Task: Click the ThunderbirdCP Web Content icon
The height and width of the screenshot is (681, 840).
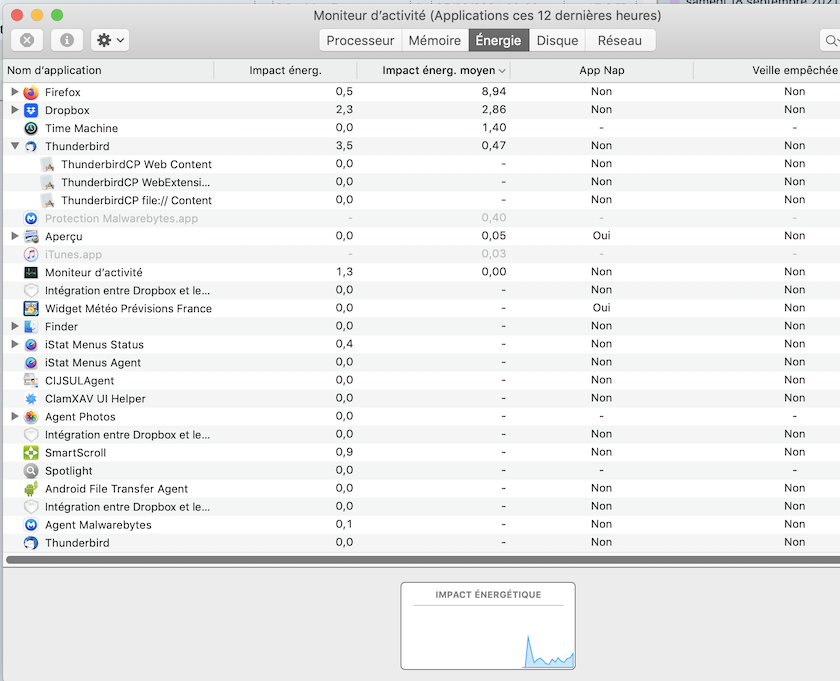Action: pos(48,164)
